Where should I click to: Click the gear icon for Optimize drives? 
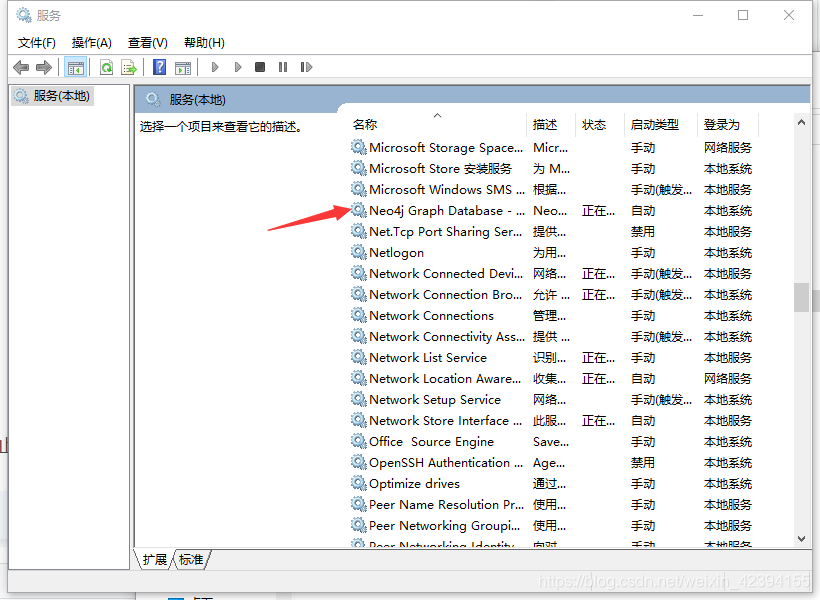click(x=359, y=483)
